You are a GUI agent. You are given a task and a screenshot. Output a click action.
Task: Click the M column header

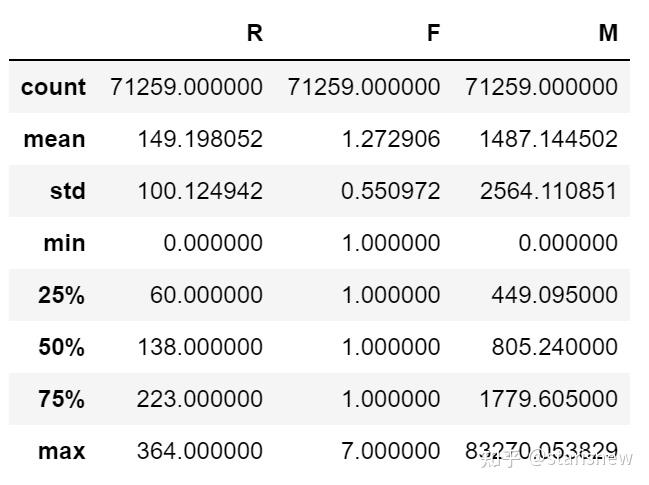pos(608,33)
